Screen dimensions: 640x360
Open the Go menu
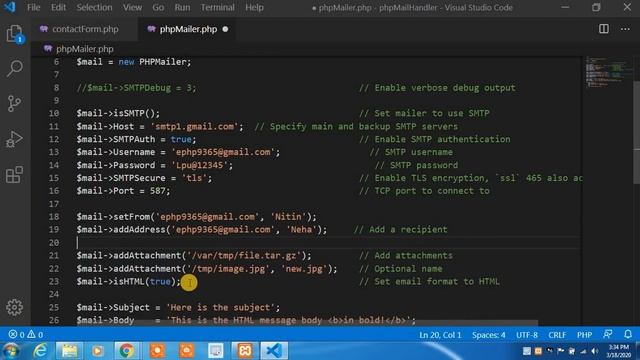[x=158, y=7]
